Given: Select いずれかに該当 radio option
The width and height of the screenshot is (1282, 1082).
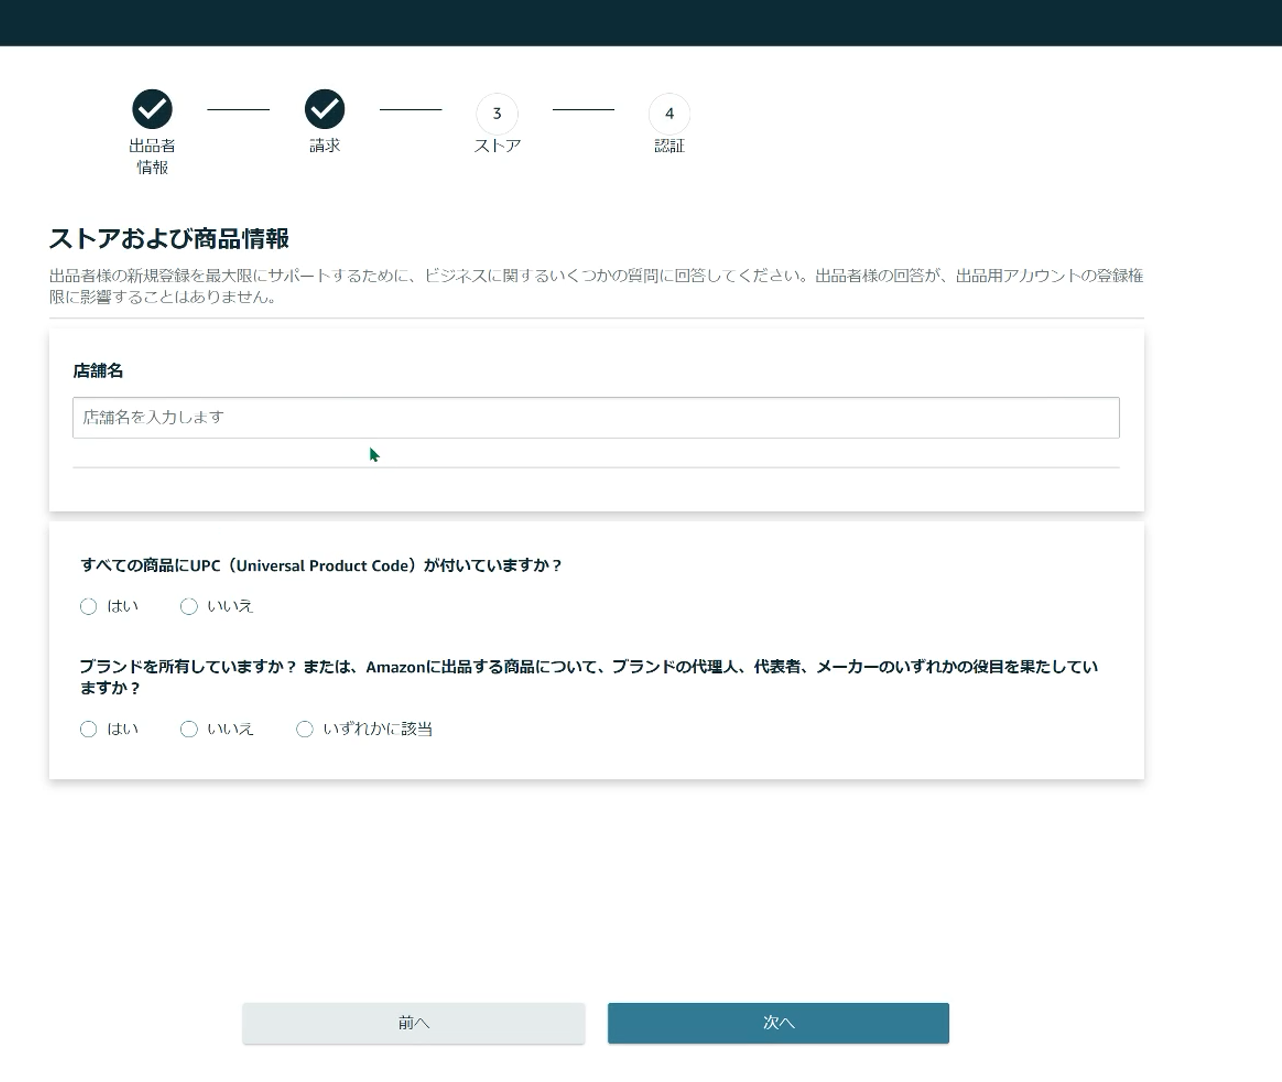Looking at the screenshot, I should tap(304, 729).
